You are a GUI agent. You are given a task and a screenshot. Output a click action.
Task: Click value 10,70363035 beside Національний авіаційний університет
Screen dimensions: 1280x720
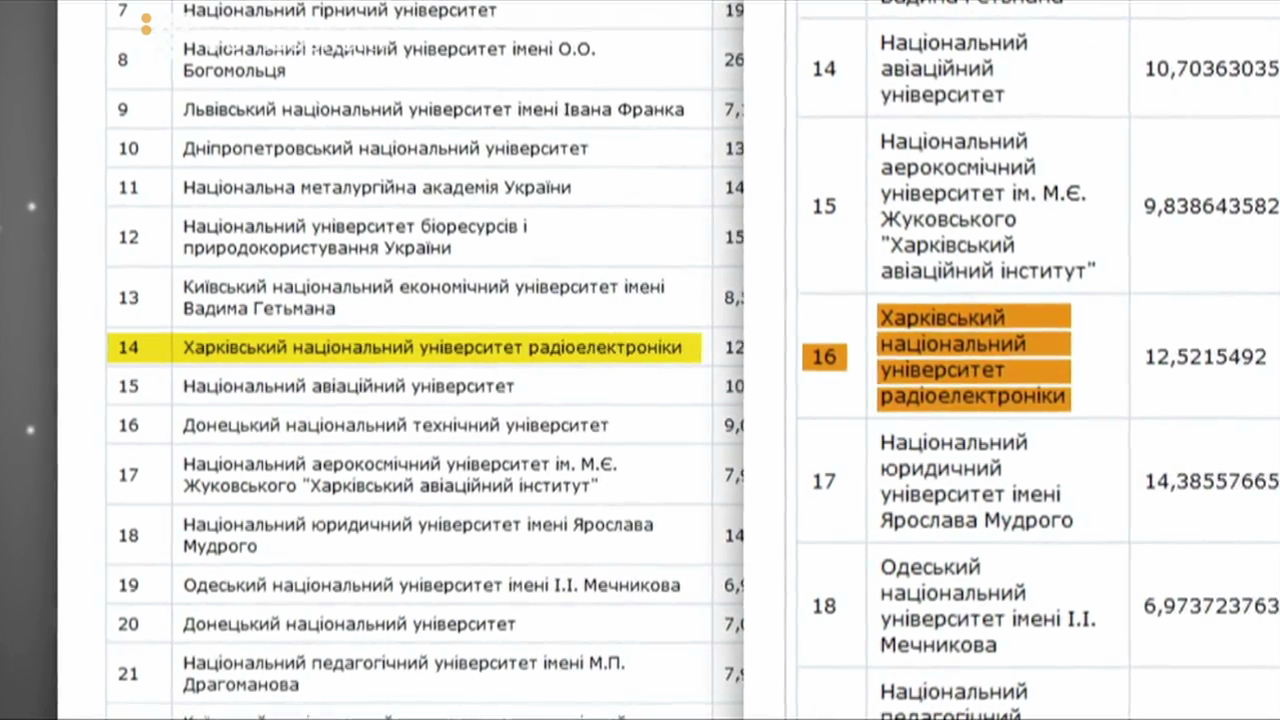click(x=1211, y=69)
